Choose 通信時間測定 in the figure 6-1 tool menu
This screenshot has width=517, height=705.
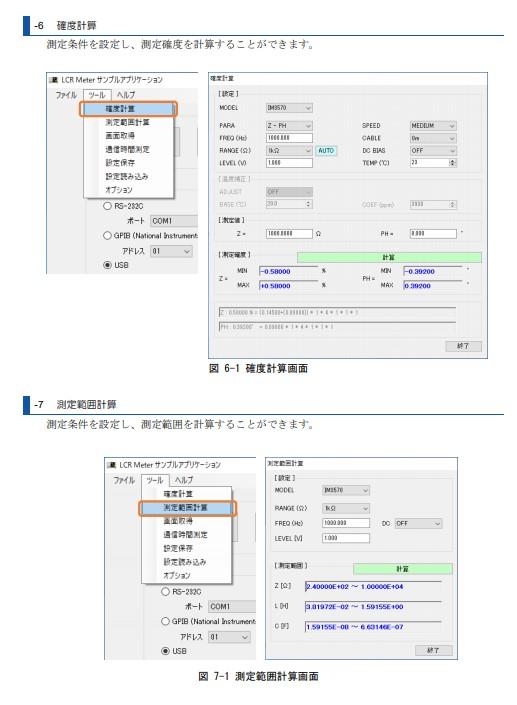coord(129,149)
